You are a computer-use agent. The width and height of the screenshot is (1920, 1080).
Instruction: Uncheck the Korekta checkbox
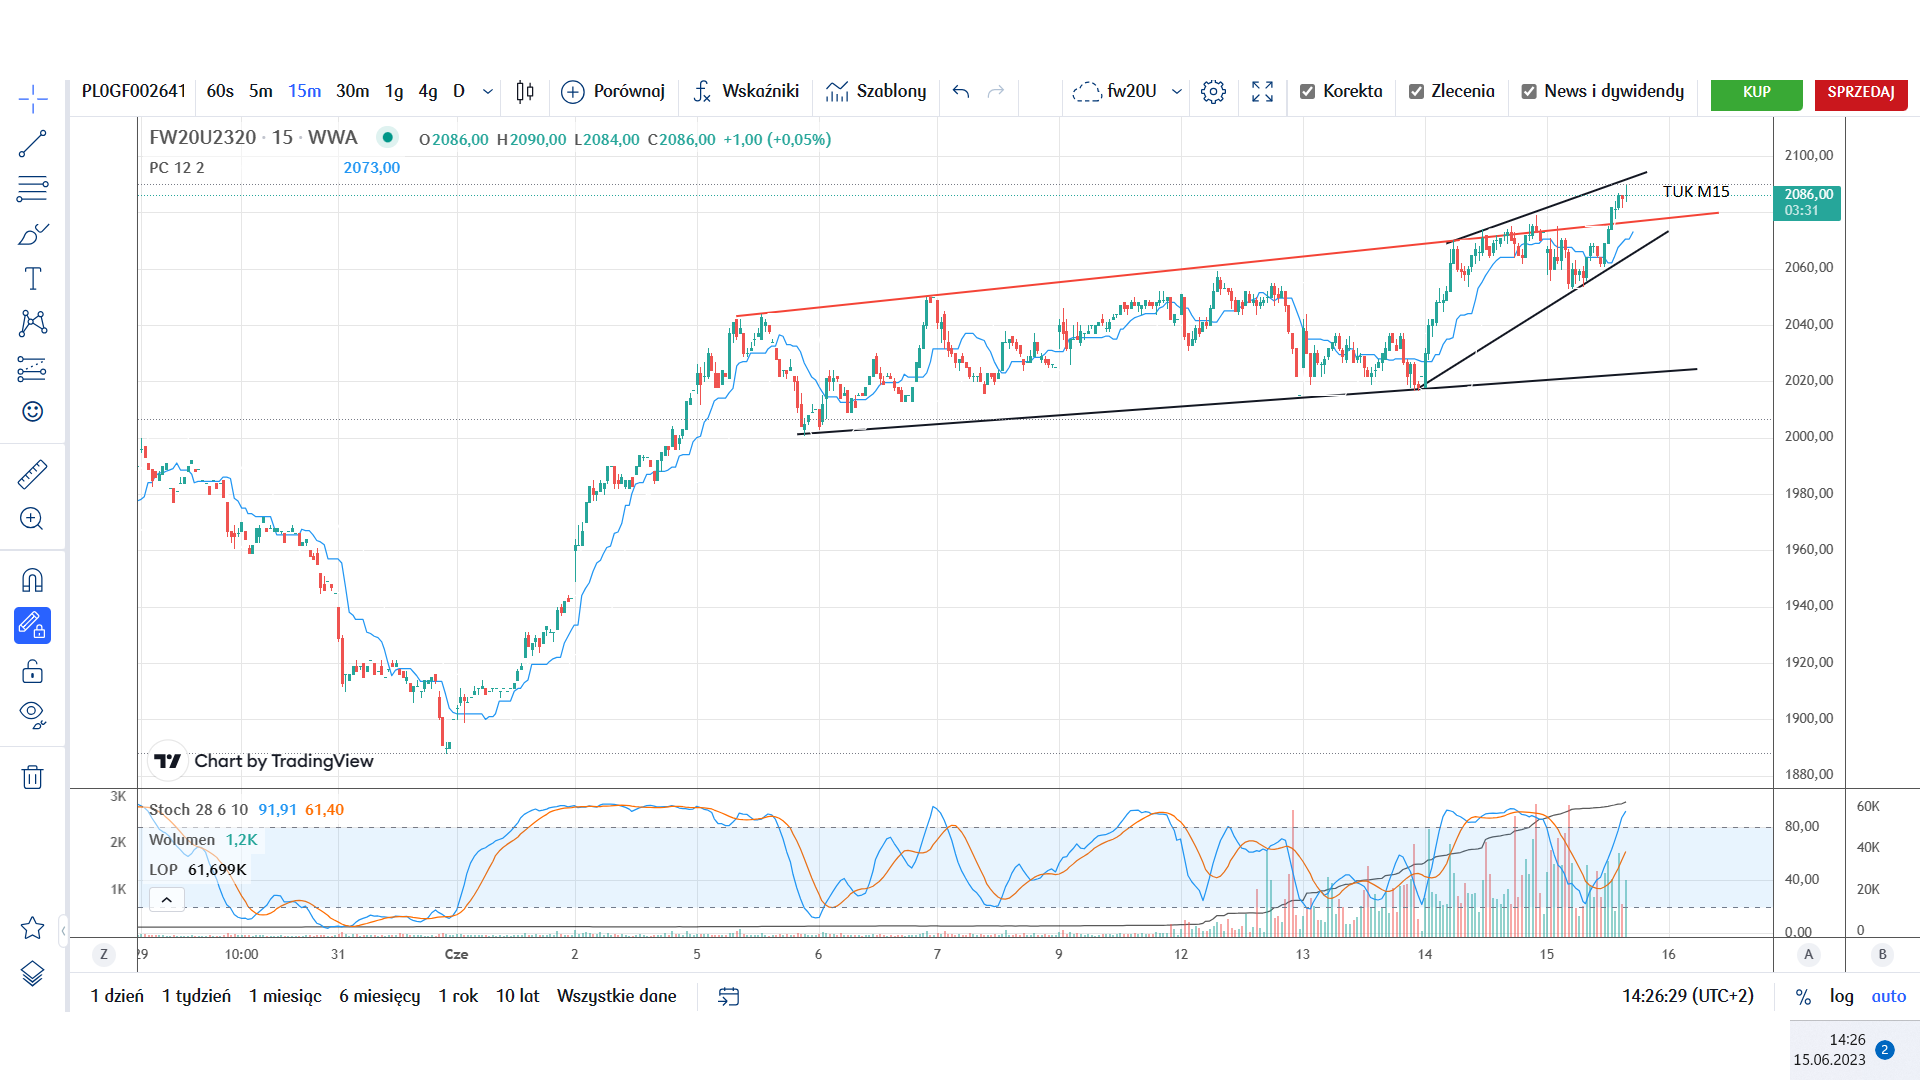tap(1307, 92)
